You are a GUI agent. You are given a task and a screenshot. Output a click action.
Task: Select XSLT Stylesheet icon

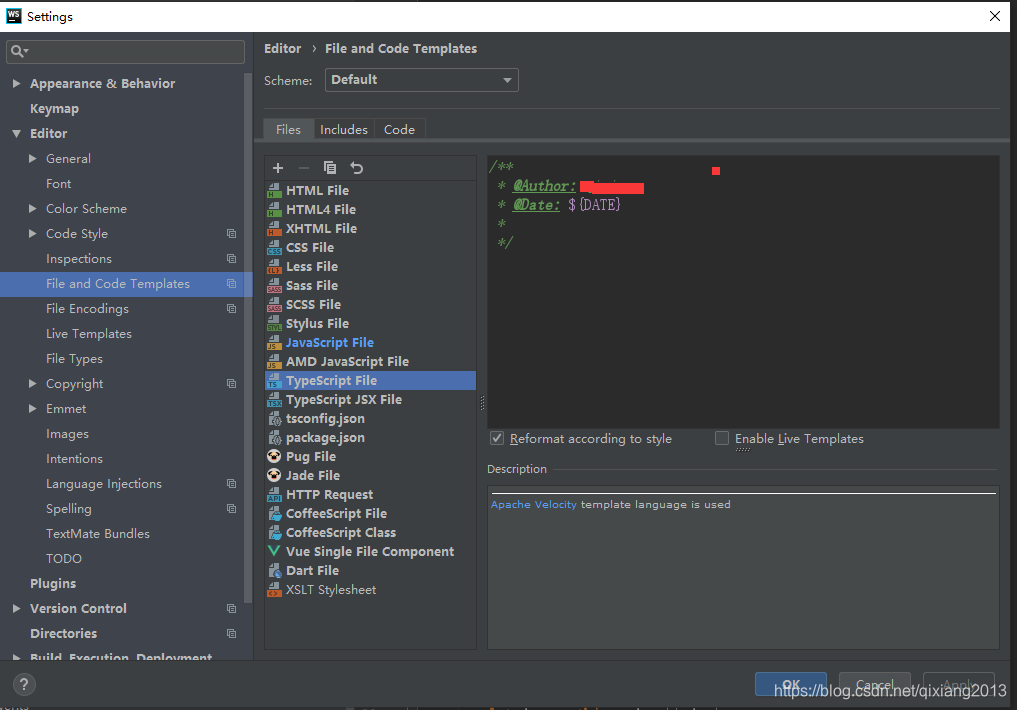coord(274,589)
